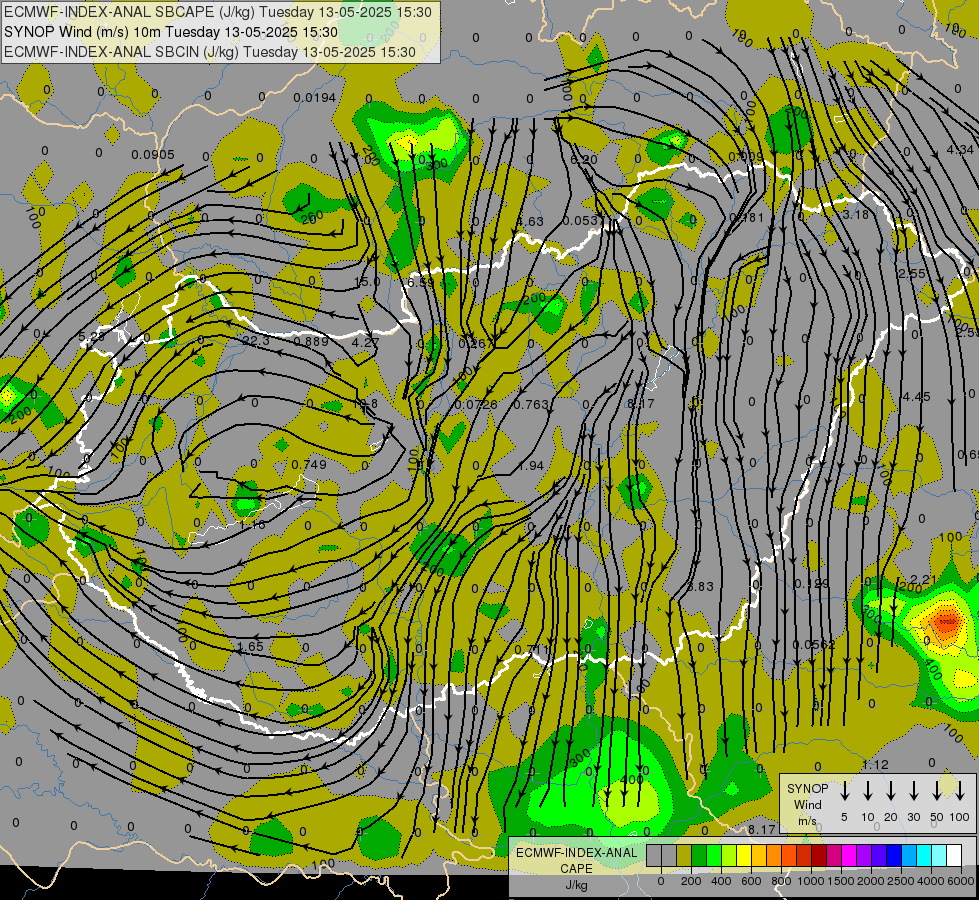Screen dimensions: 979x900
Task: Click the station value '0.0562'
Action: pos(814,645)
